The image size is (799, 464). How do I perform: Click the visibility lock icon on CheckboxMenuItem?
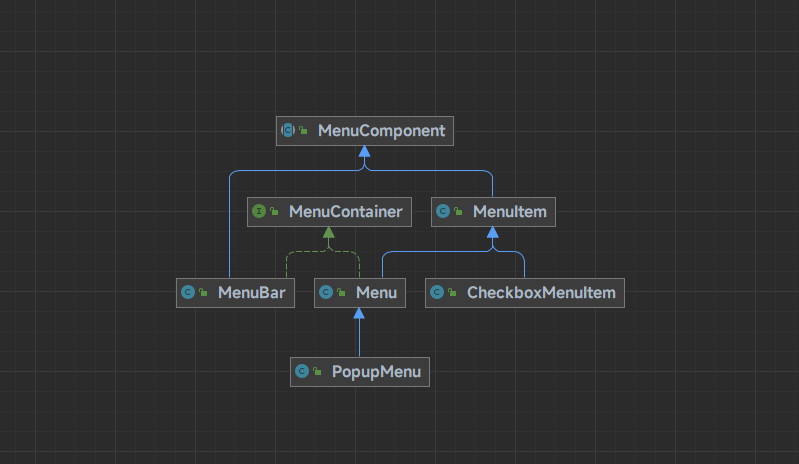(x=451, y=293)
